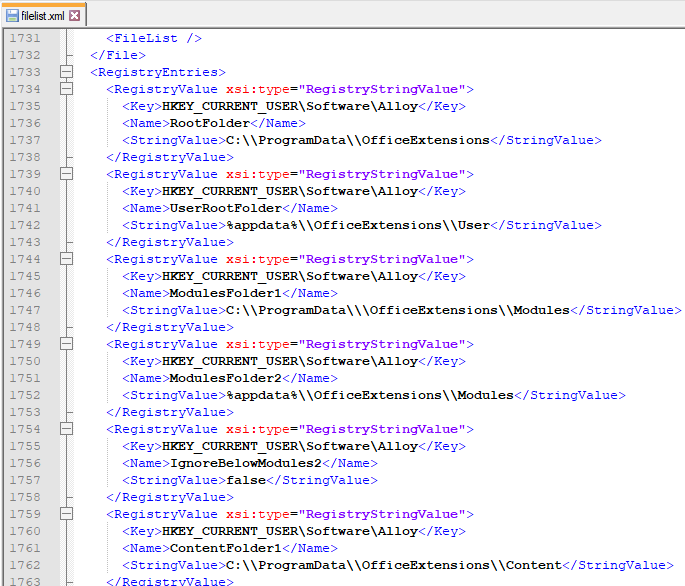Click the ContentFolder1 name value
The width and height of the screenshot is (685, 586).
pyautogui.click(x=226, y=548)
